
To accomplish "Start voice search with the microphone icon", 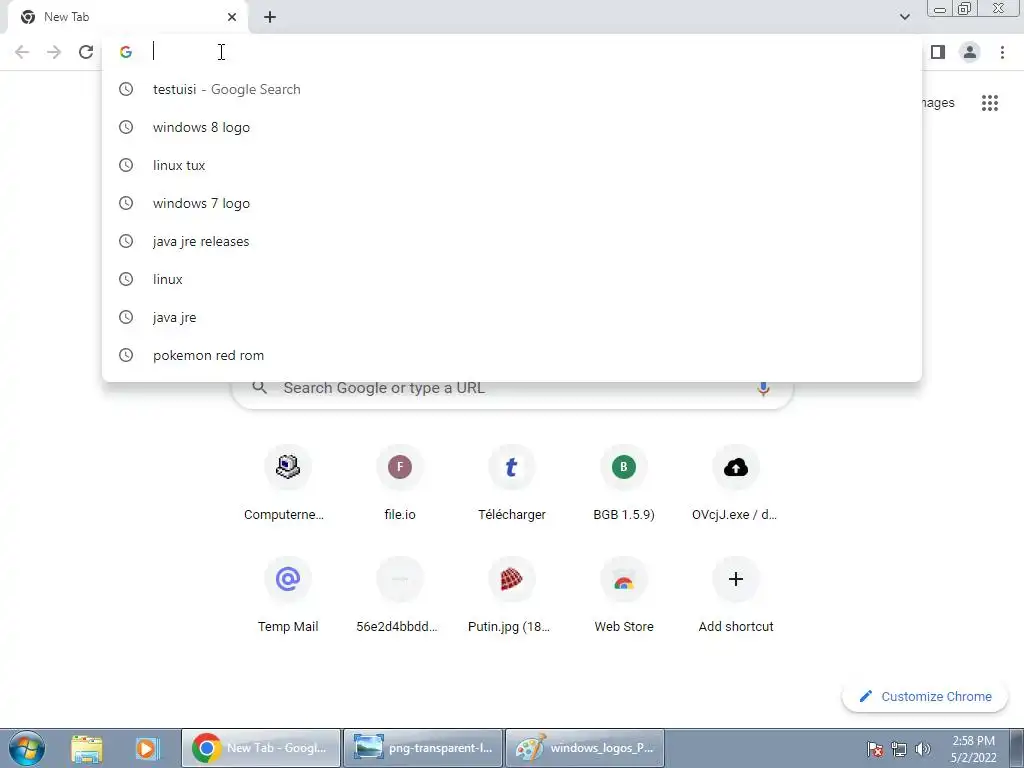I will [x=763, y=389].
